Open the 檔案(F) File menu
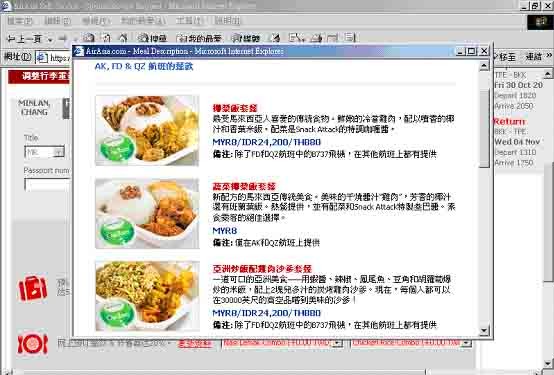Viewport: 554px width, 375px height. pos(20,21)
